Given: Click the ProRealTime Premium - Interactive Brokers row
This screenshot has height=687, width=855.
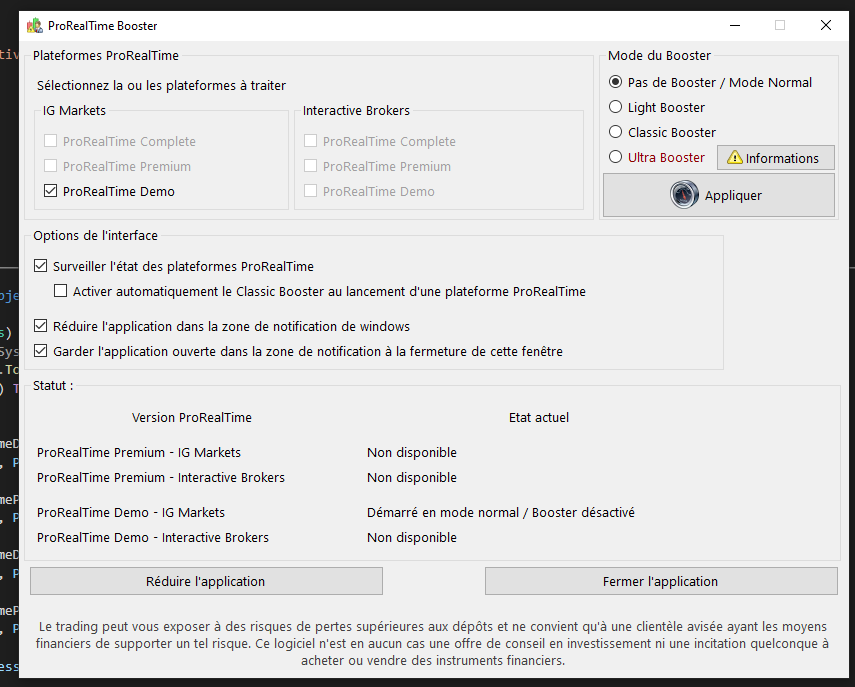Looking at the screenshot, I should 246,478.
